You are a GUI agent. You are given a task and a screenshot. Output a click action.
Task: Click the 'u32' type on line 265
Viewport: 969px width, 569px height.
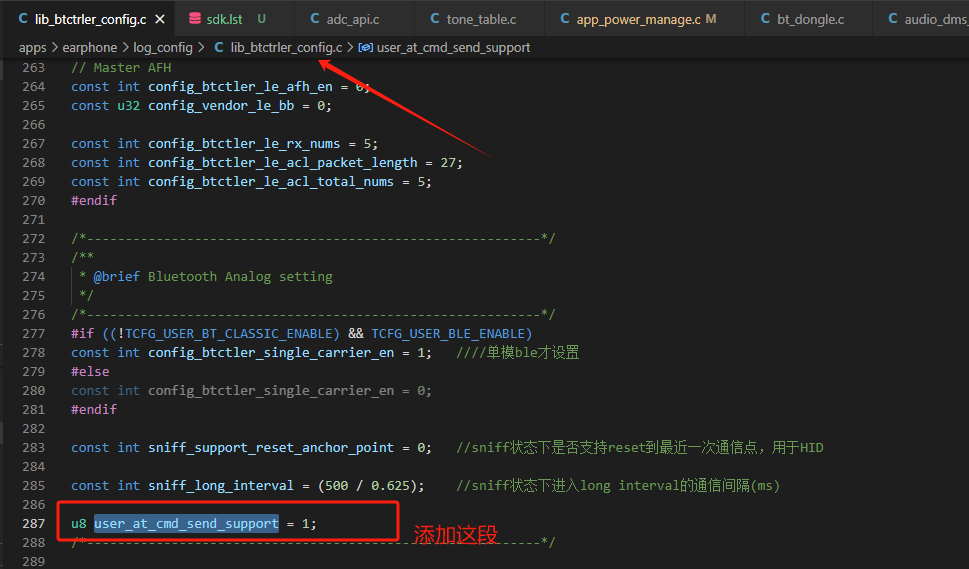pyautogui.click(x=129, y=106)
